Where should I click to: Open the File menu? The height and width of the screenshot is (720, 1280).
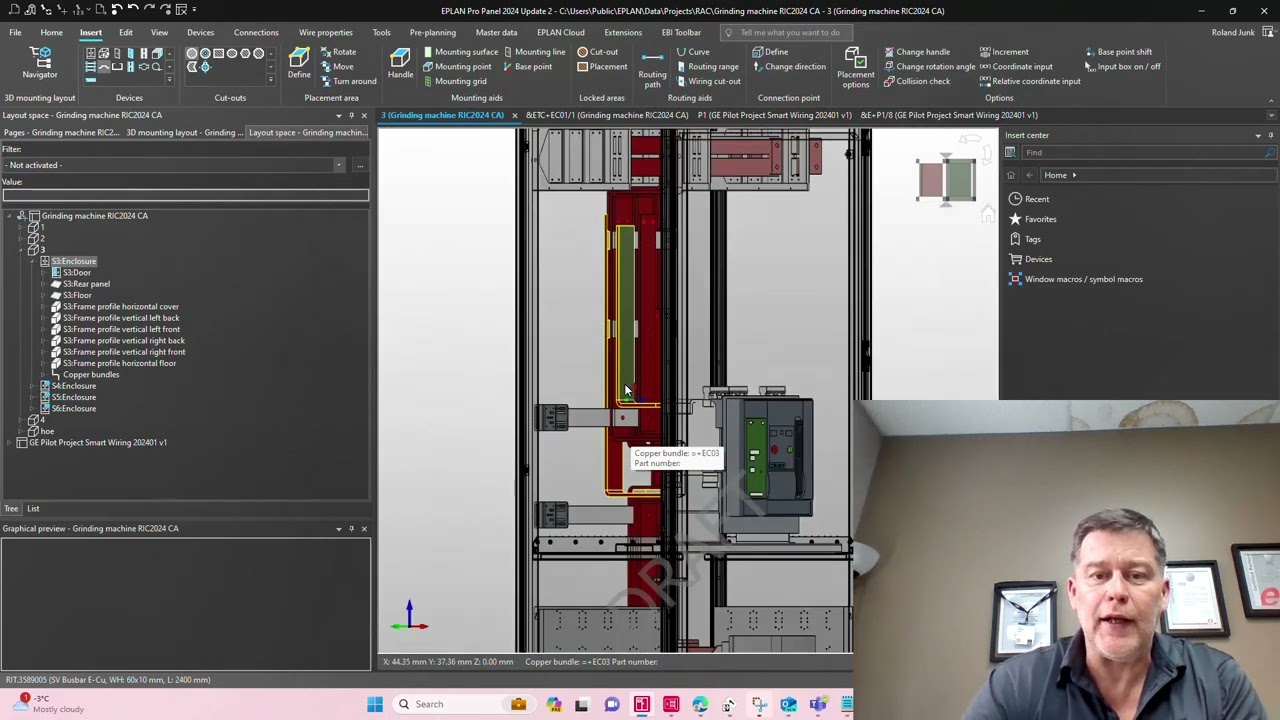tap(15, 32)
